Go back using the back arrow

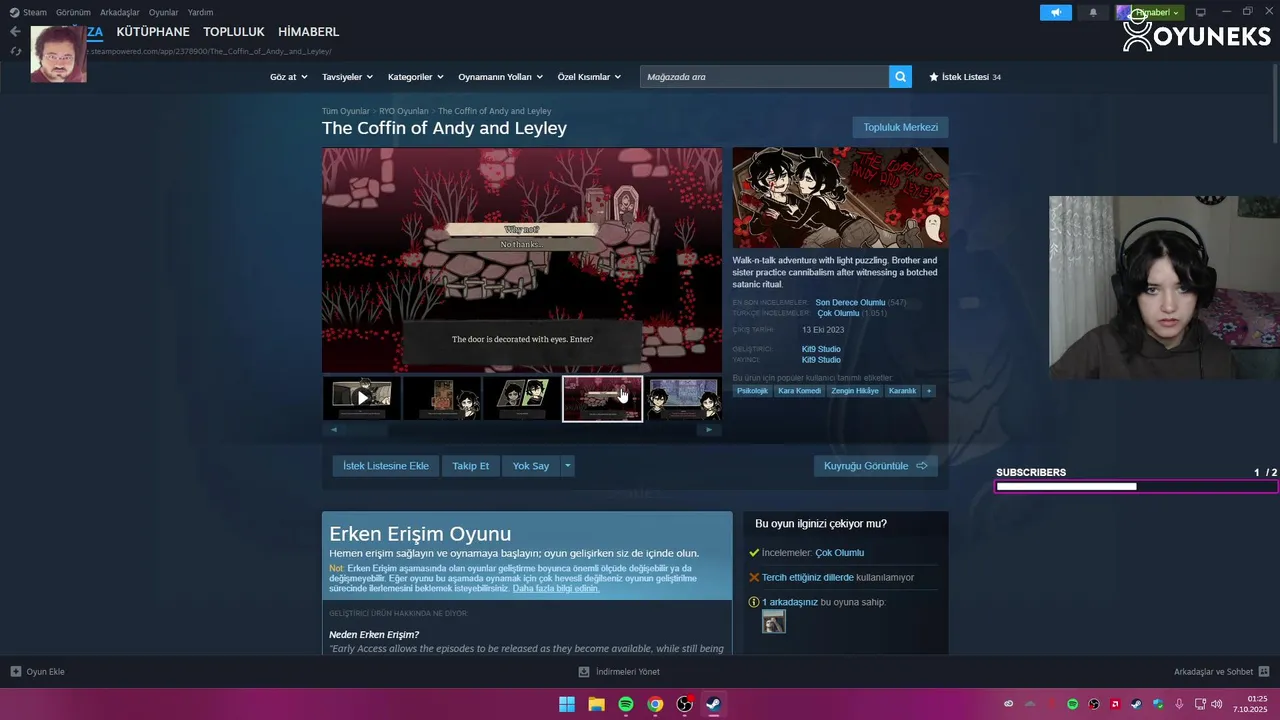pyautogui.click(x=14, y=32)
